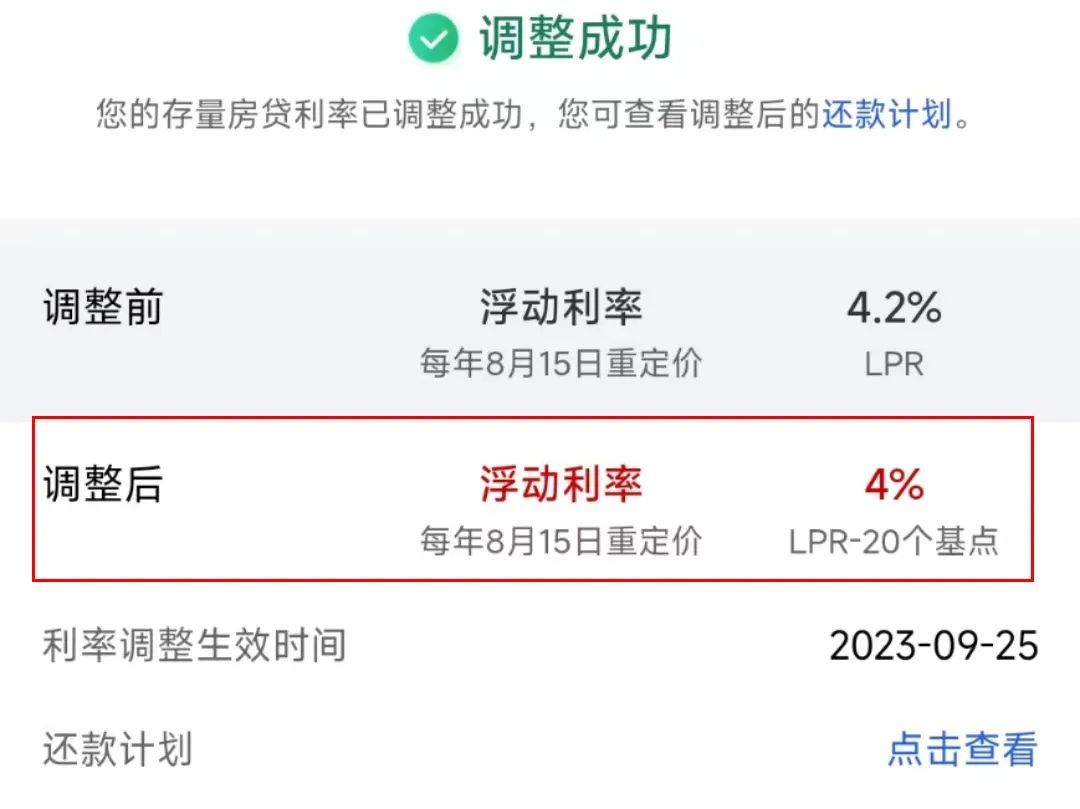The height and width of the screenshot is (809, 1080).
Task: Click the grey 调整前 panel background
Action: [540, 320]
